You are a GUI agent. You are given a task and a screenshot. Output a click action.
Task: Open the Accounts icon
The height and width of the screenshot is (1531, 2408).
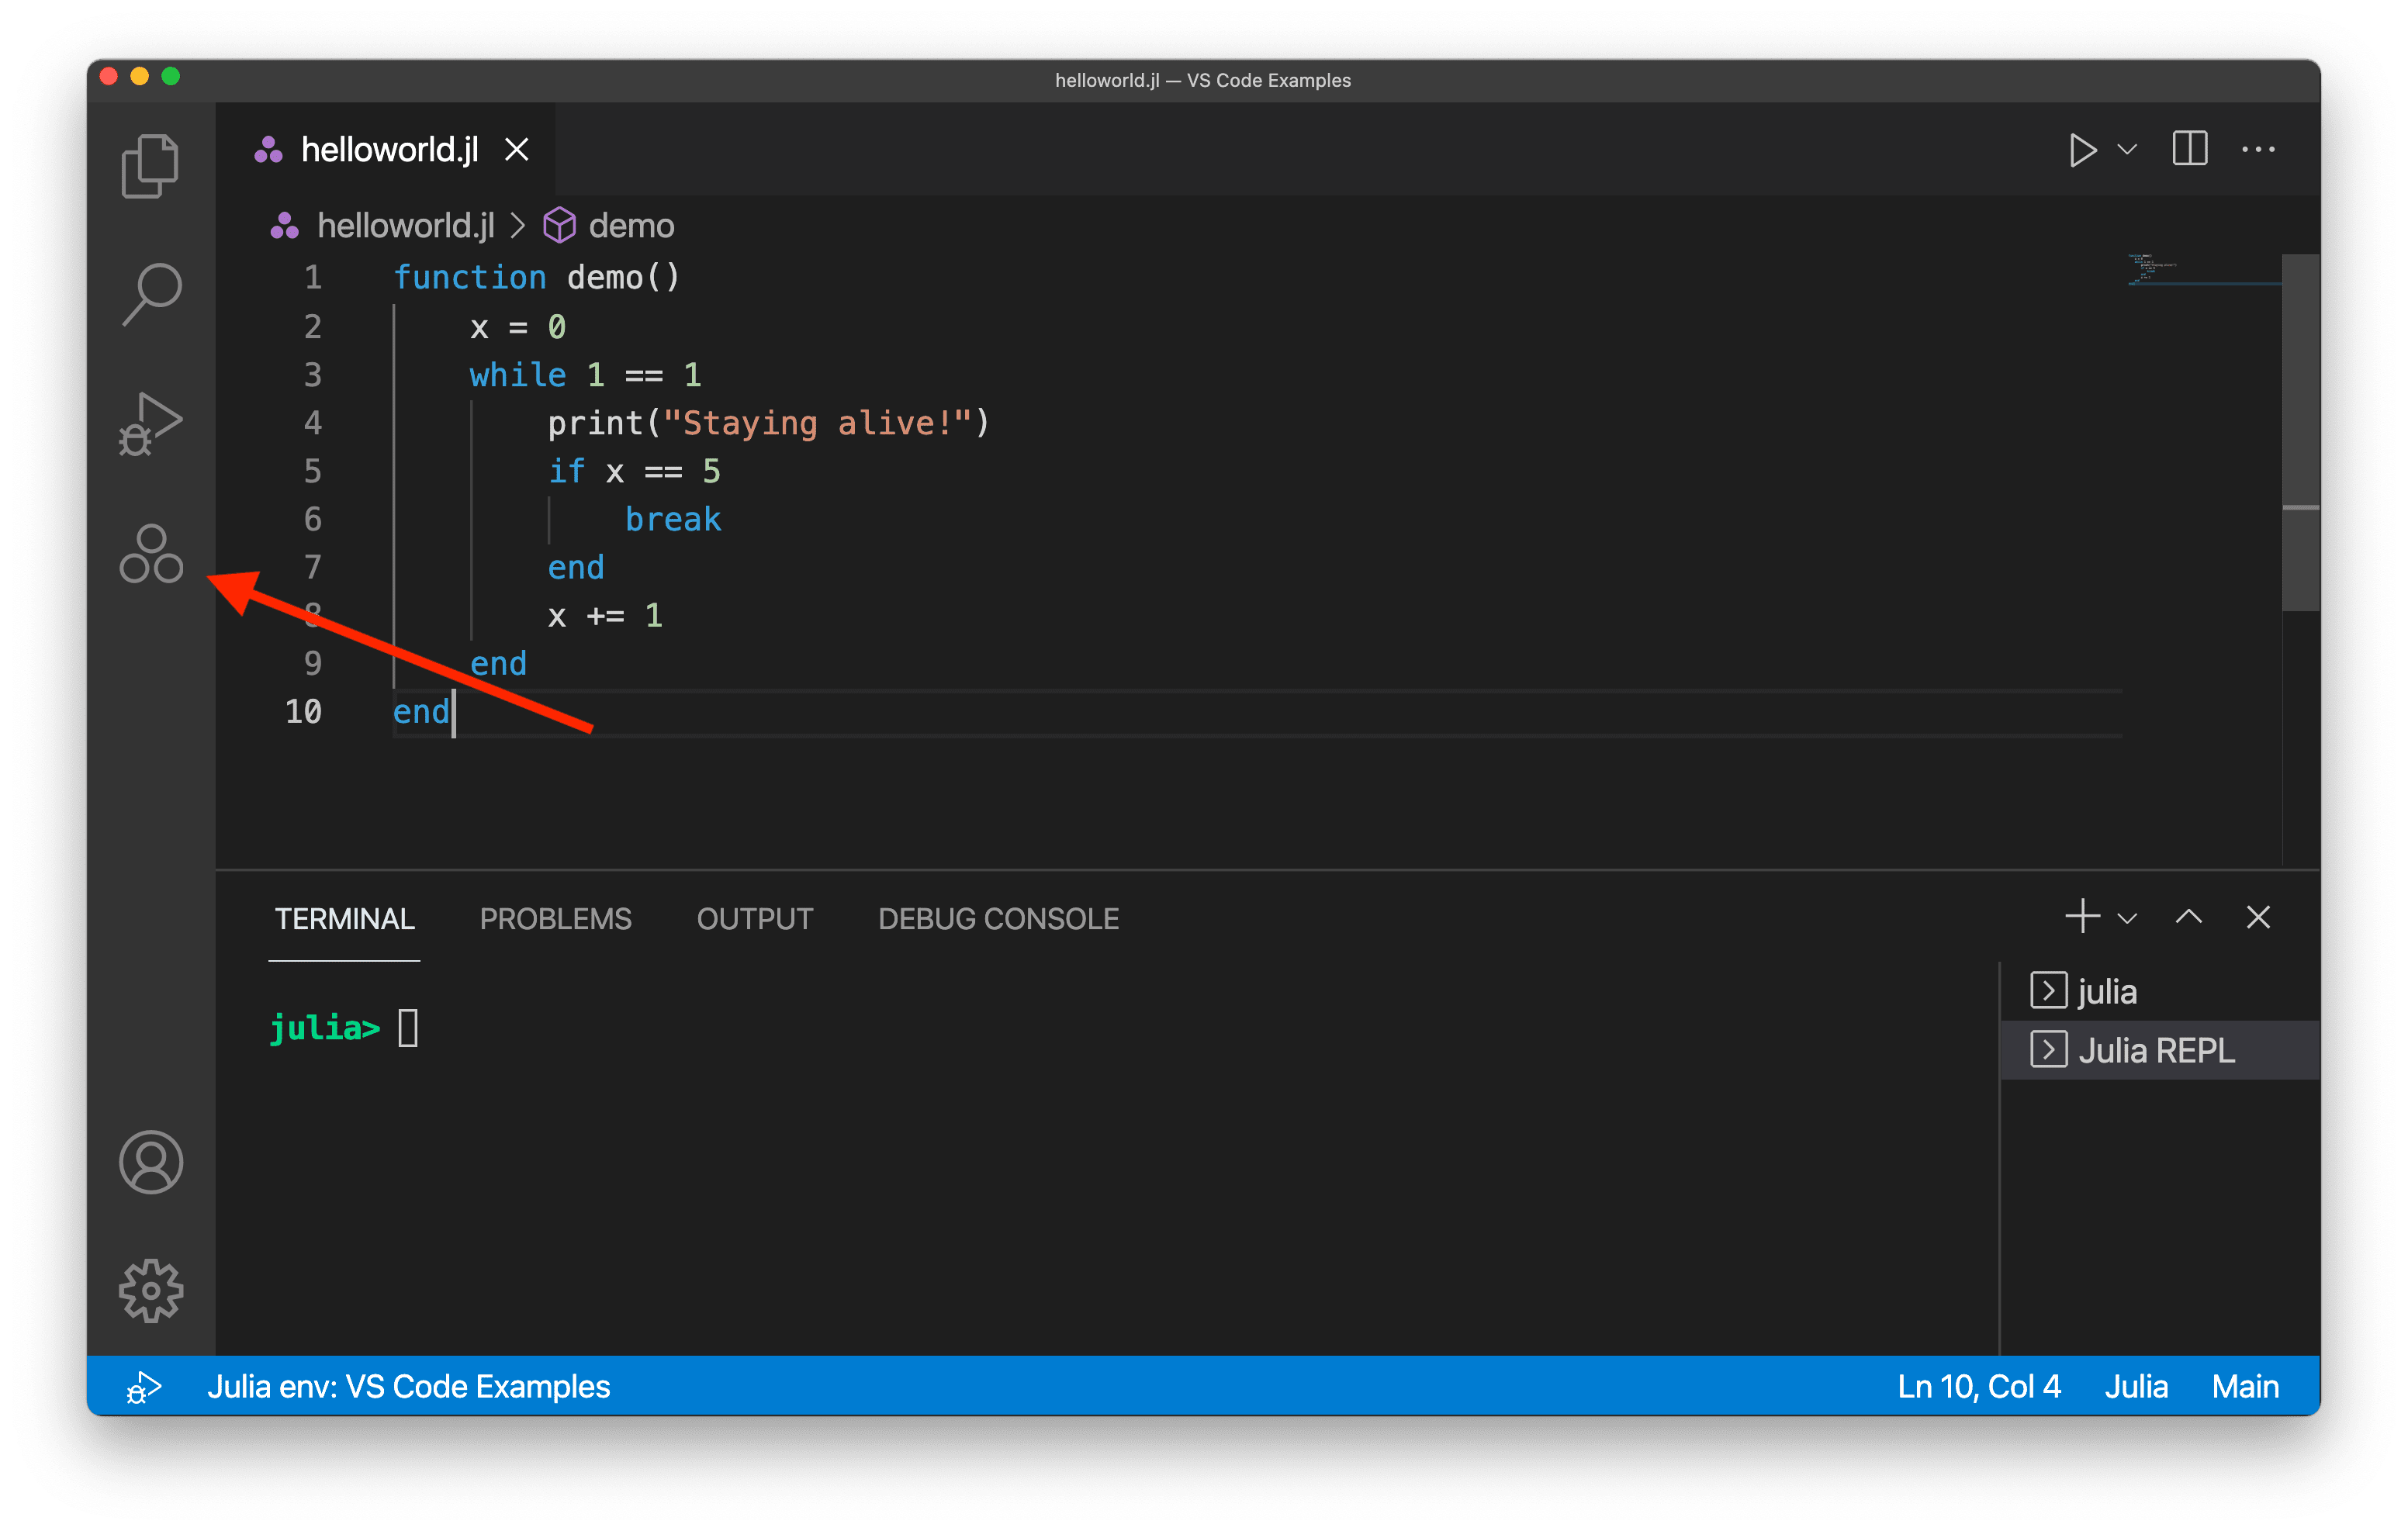(x=151, y=1162)
